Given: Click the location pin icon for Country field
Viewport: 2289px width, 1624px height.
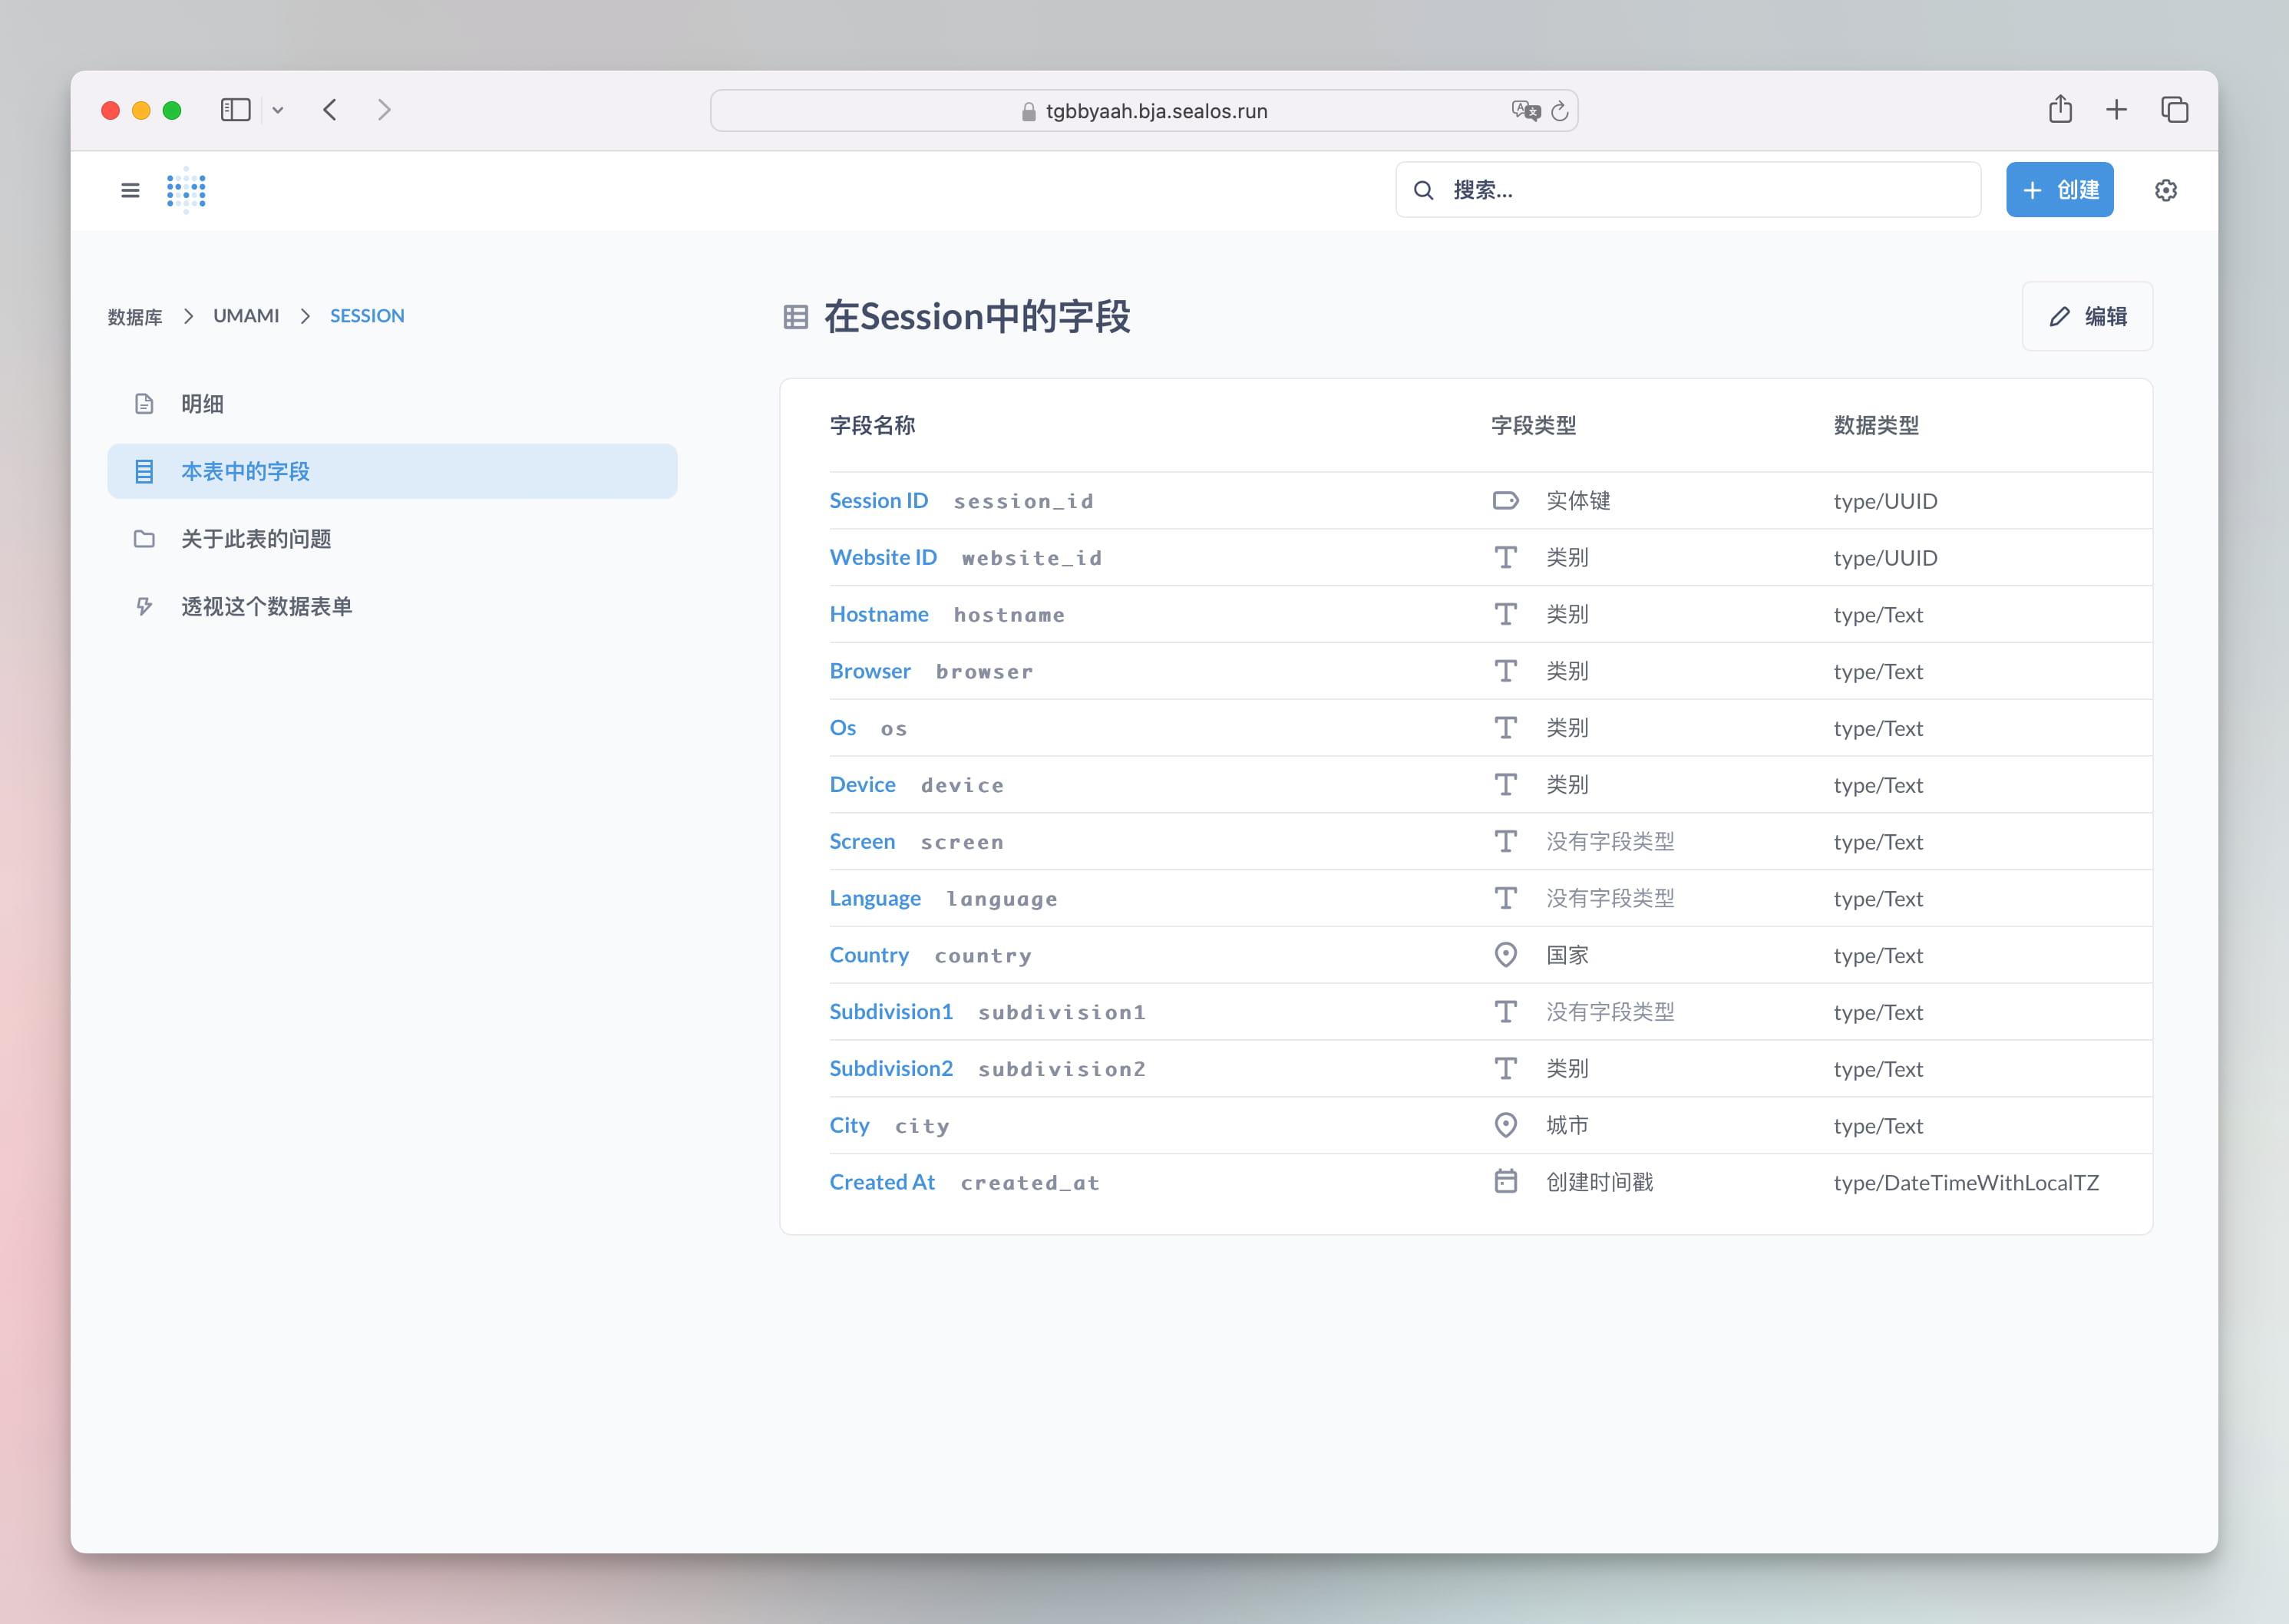Looking at the screenshot, I should pyautogui.click(x=1506, y=955).
